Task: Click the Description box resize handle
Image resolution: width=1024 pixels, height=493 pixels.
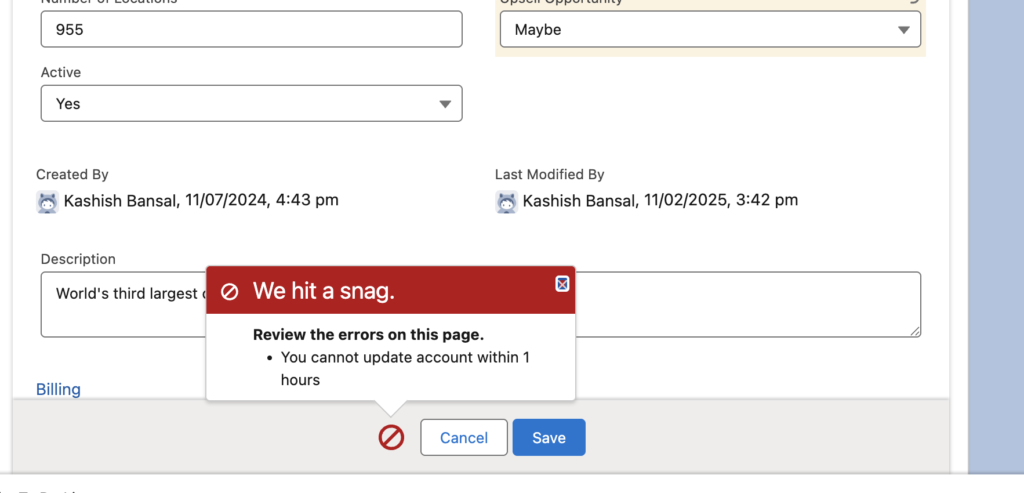Action: pos(914,331)
